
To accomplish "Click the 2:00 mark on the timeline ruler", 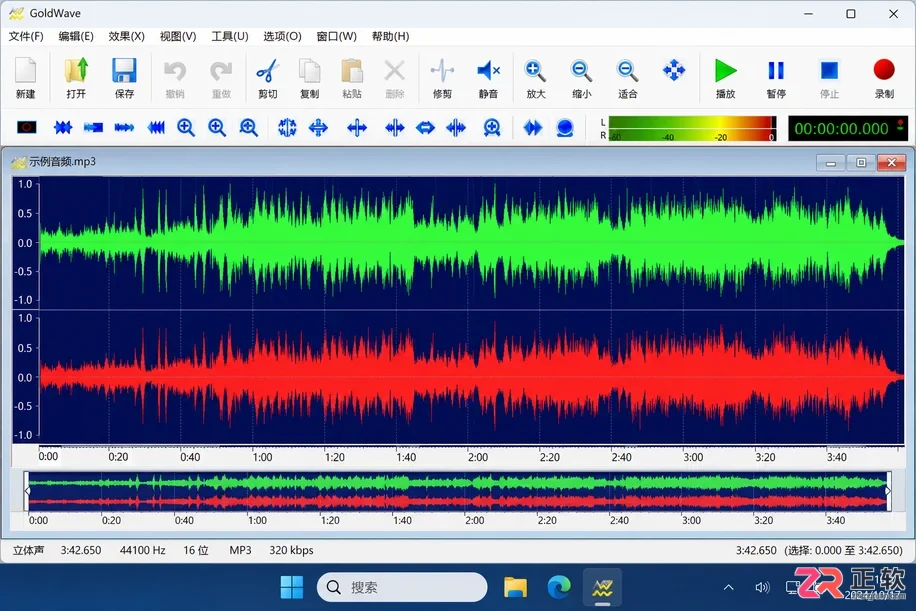I will click(x=478, y=457).
